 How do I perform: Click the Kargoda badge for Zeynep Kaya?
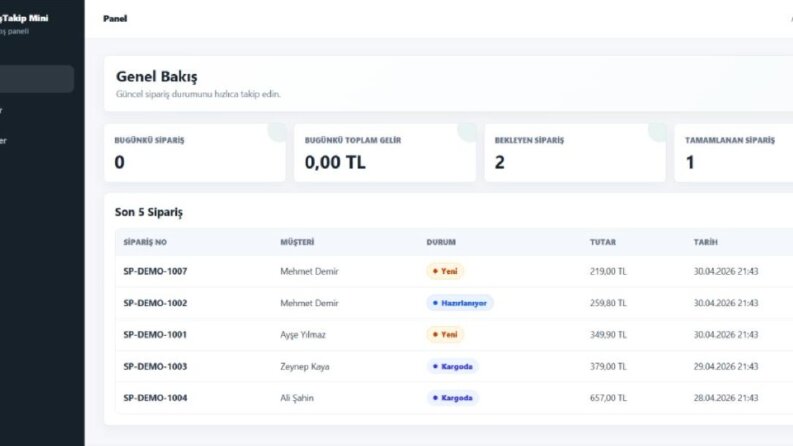coord(453,367)
